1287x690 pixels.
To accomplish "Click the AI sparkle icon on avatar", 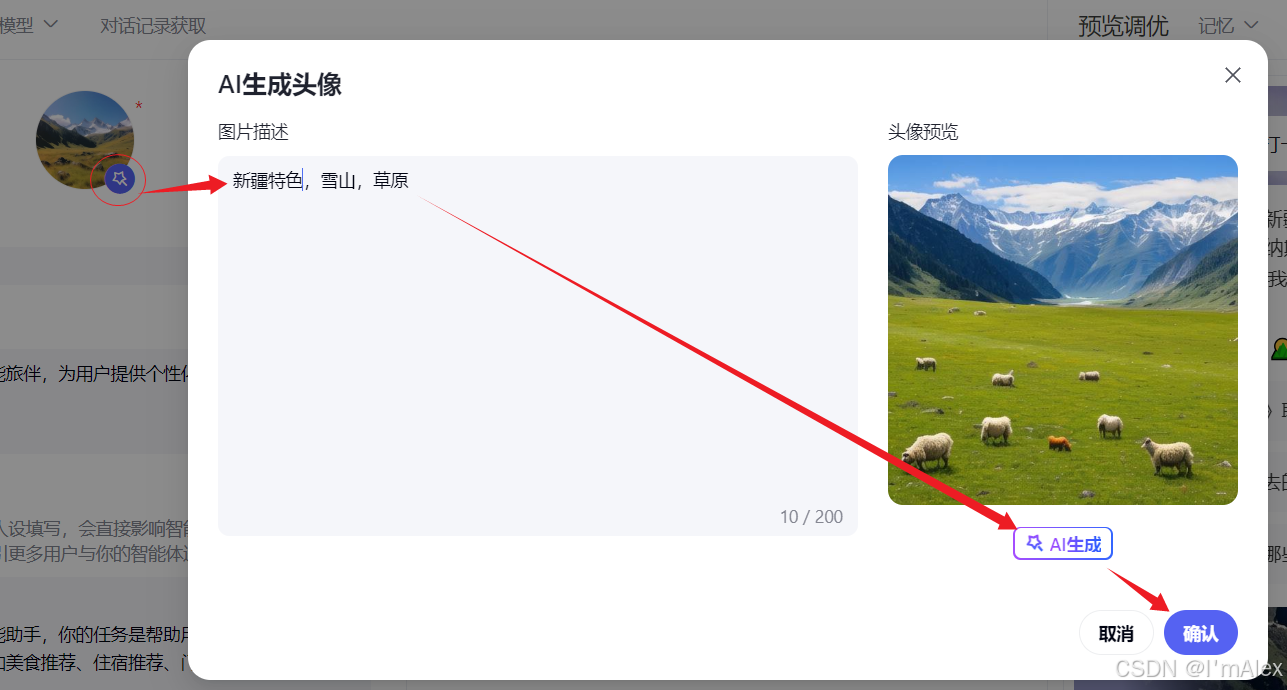I will pyautogui.click(x=119, y=180).
